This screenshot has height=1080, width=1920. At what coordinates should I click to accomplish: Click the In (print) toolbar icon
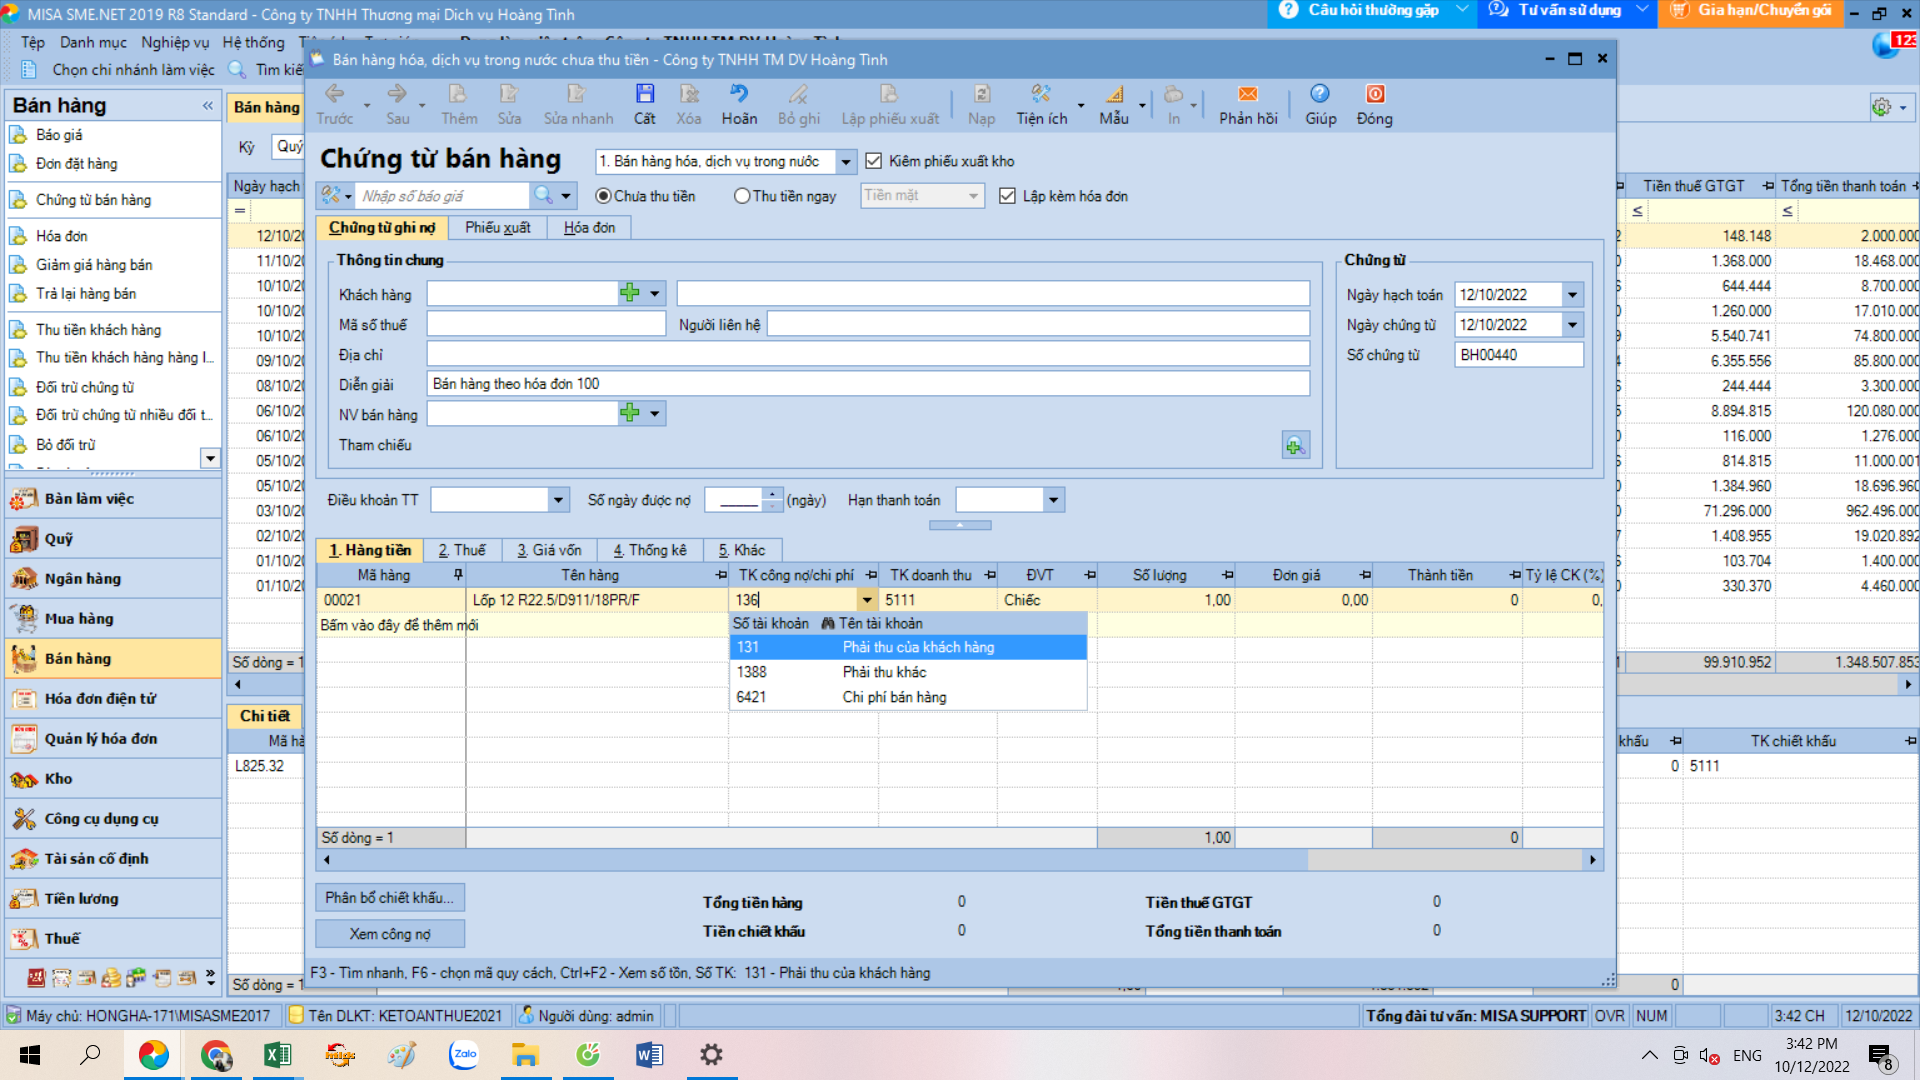(x=1174, y=94)
